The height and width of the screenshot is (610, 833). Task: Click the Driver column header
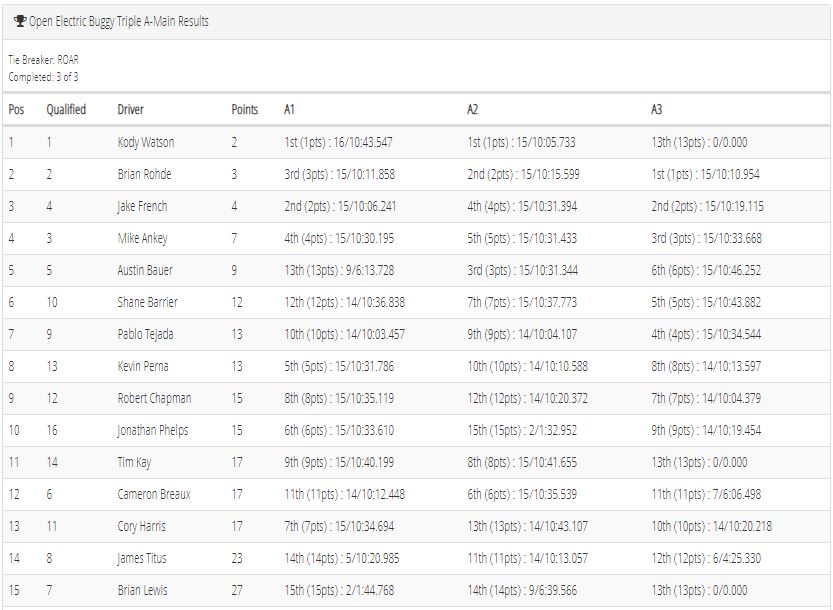(130, 109)
